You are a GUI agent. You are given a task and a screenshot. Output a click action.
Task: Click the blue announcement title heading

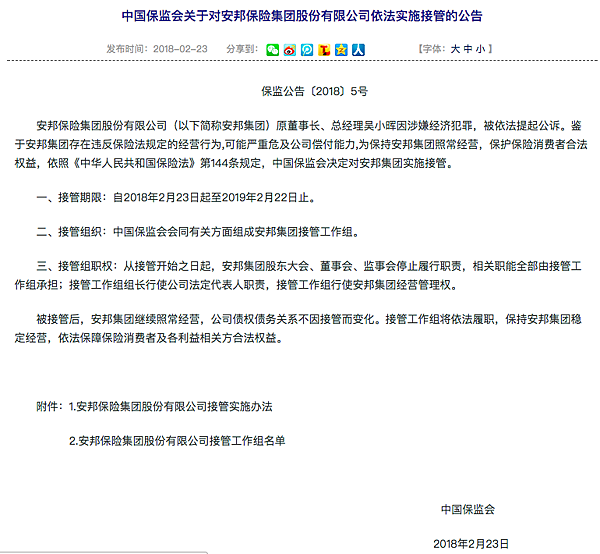302,16
